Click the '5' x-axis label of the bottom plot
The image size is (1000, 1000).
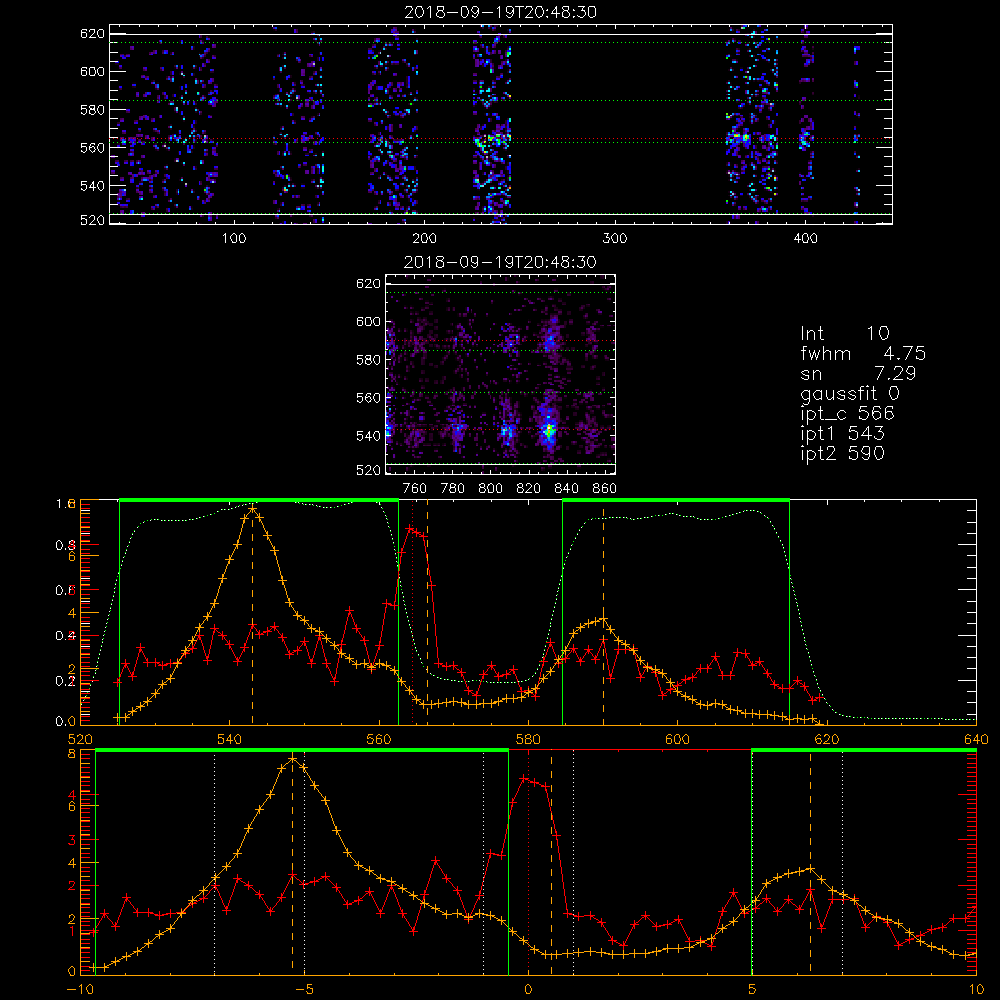tap(752, 990)
